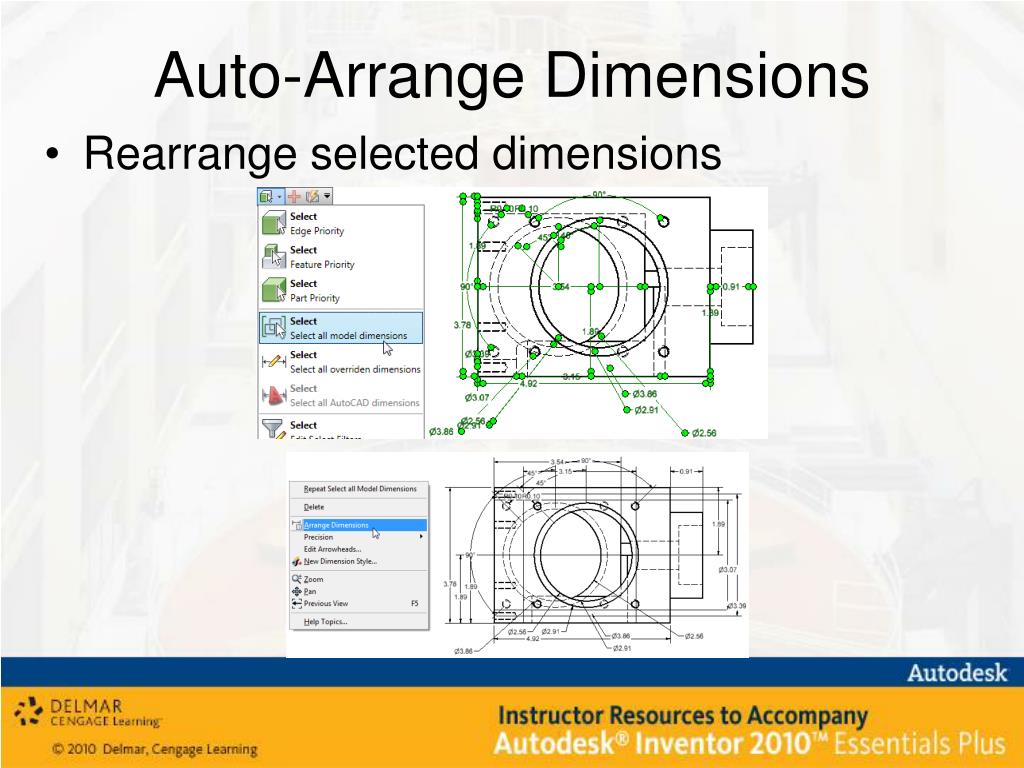Screen dimensions: 1024x768
Task: Choose Select all model dimensions
Action: pyautogui.click(x=341, y=328)
